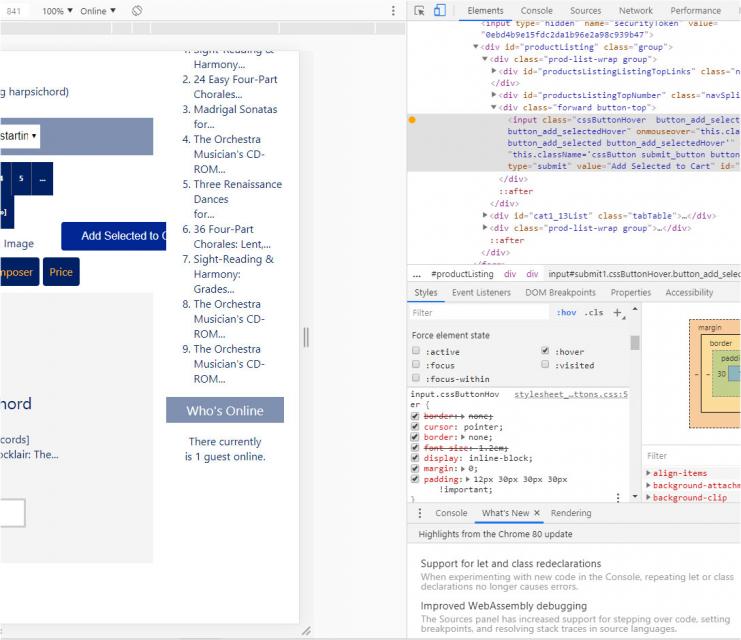Open 'Madrigal Sonatas for...' link
741x640 pixels.
[x=235, y=116]
